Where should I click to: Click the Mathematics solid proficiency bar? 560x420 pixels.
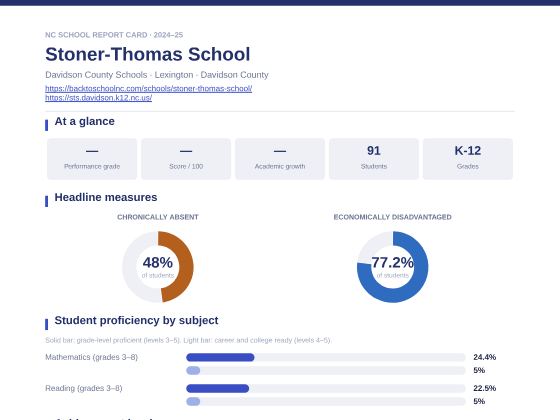[x=220, y=357]
